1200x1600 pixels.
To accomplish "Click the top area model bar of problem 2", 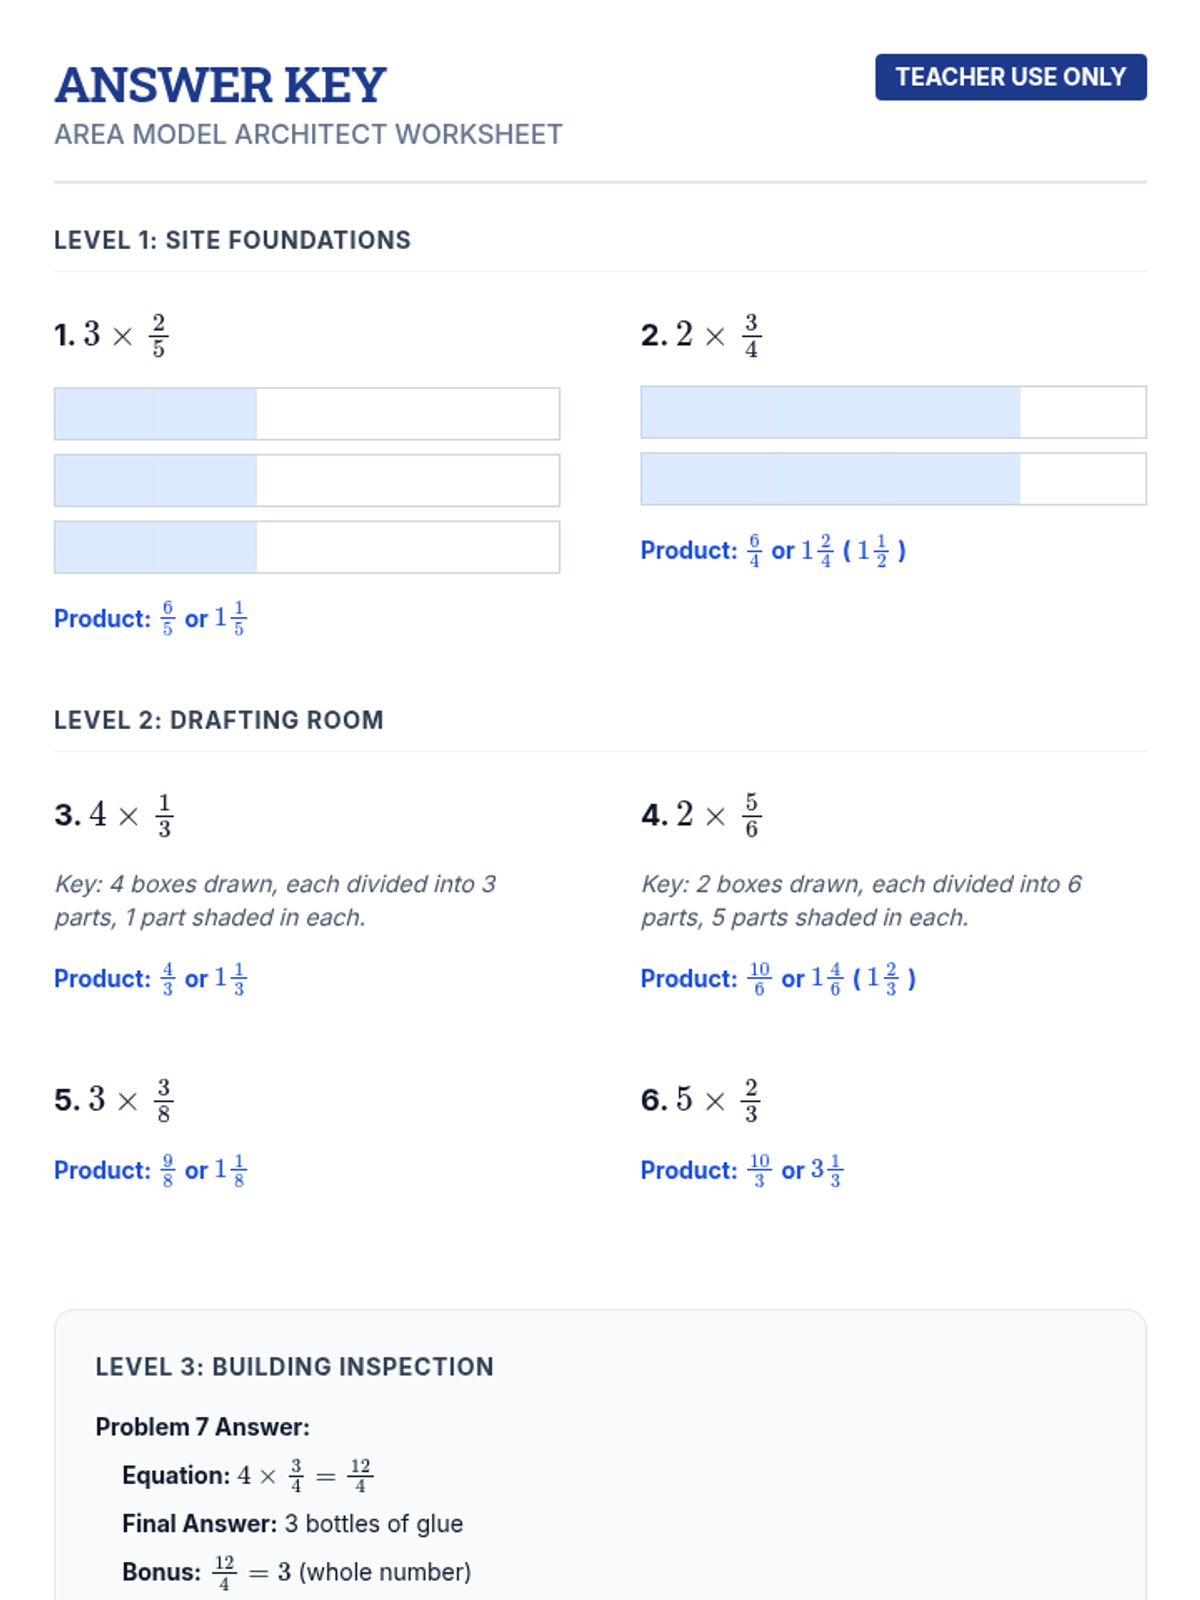I will coord(893,412).
